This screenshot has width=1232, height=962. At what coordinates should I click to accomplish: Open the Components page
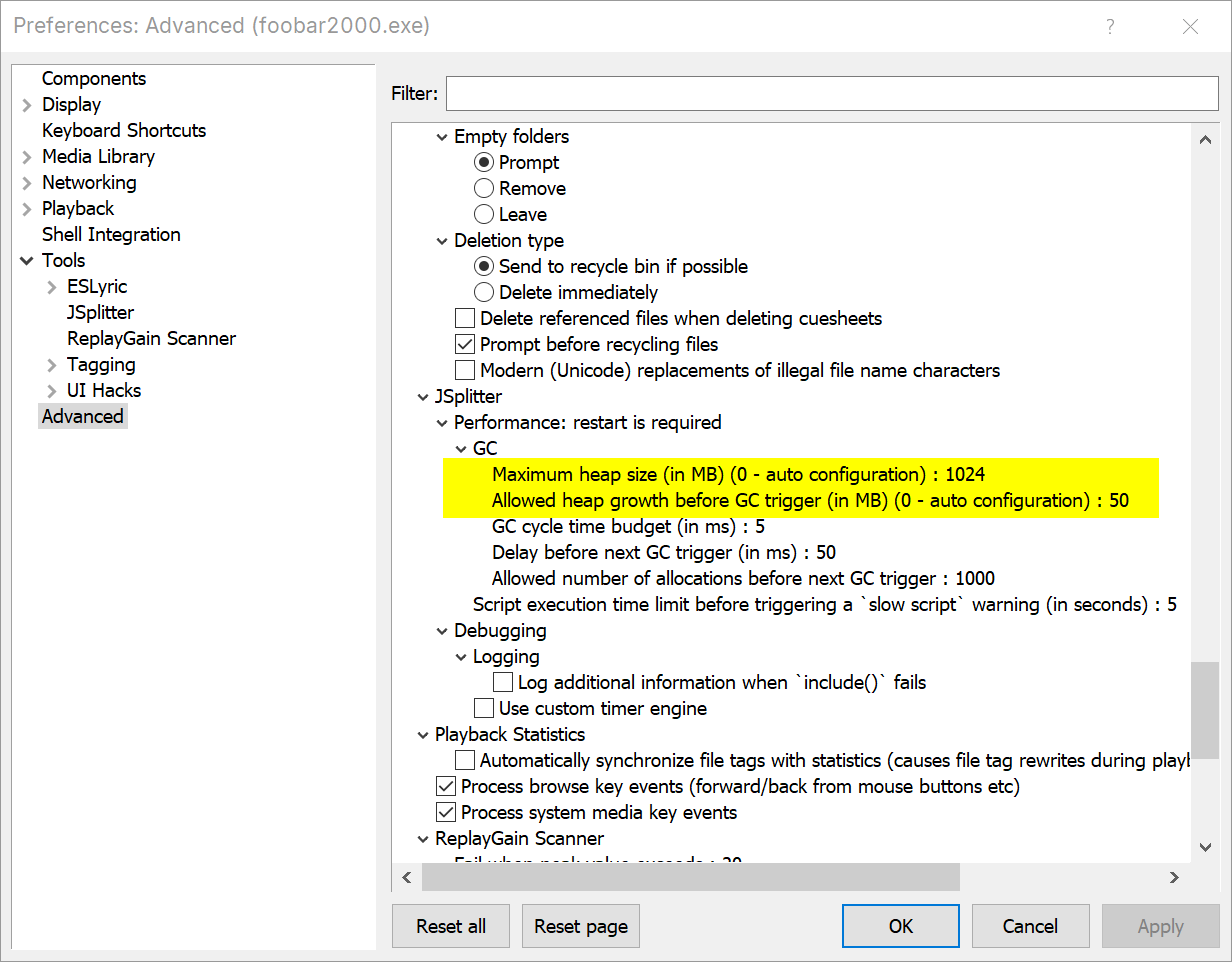94,78
